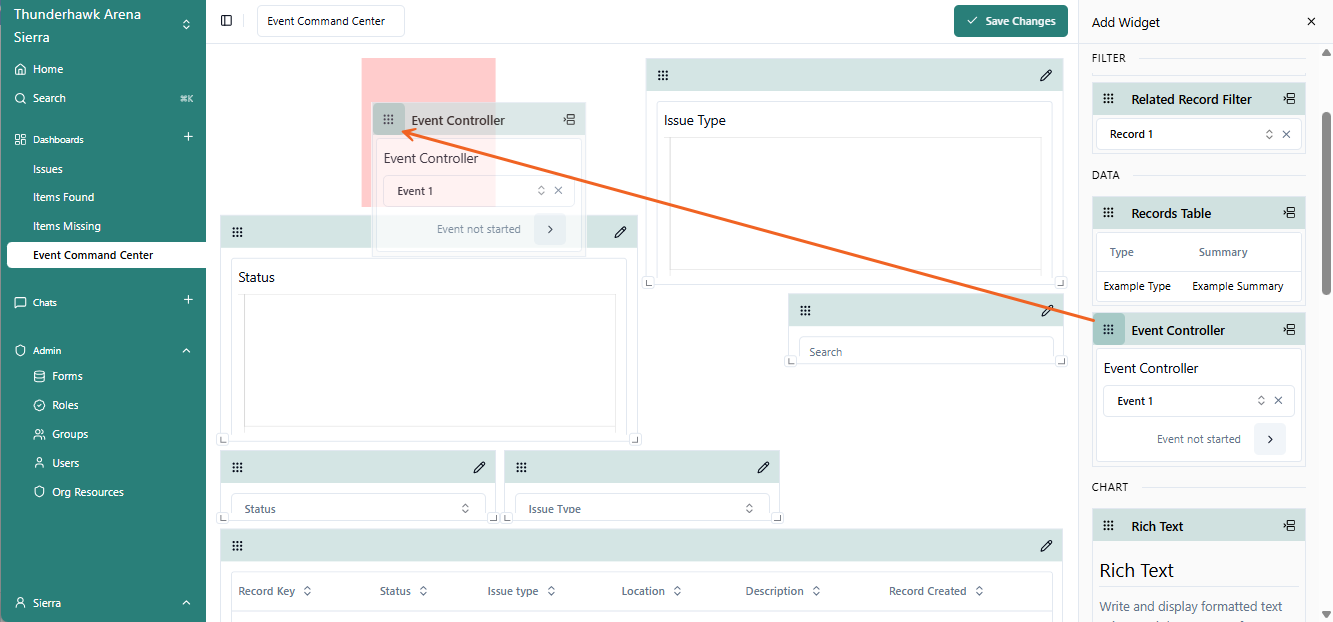Expand the Thunderhawk Arena organization switcher
This screenshot has height=622, width=1333.
click(186, 25)
